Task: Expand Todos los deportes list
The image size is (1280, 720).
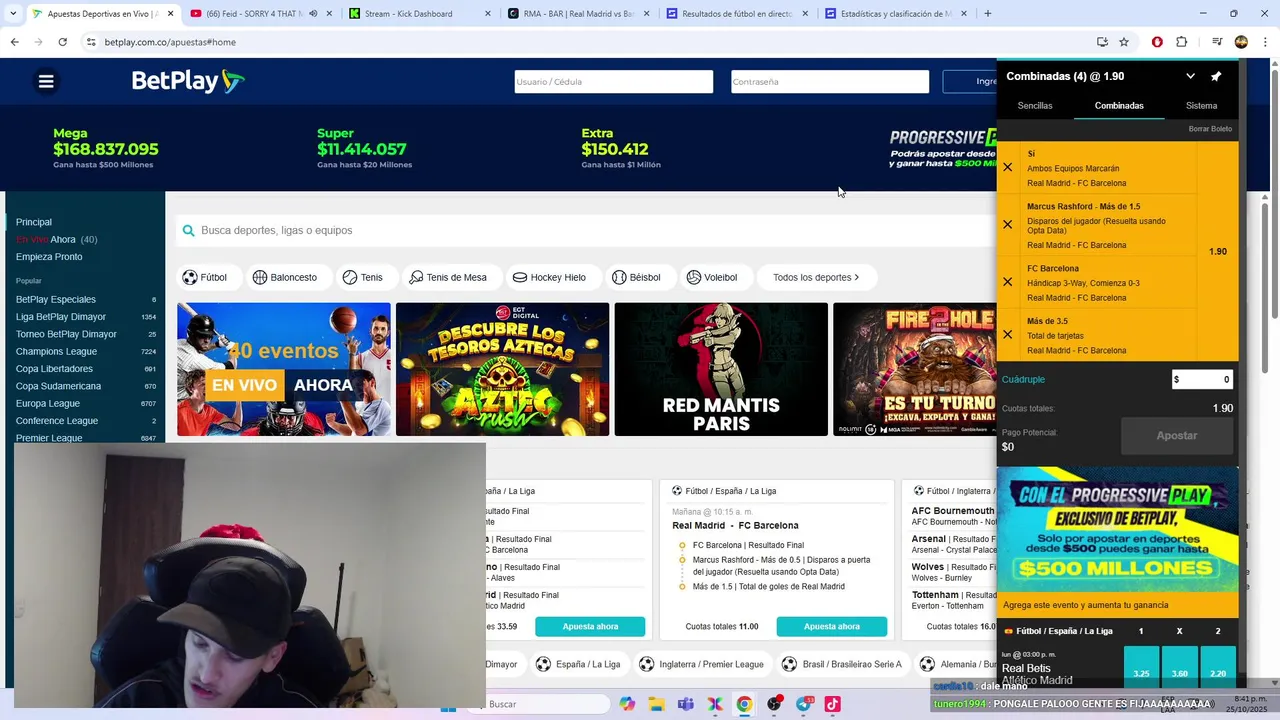Action: 816,277
